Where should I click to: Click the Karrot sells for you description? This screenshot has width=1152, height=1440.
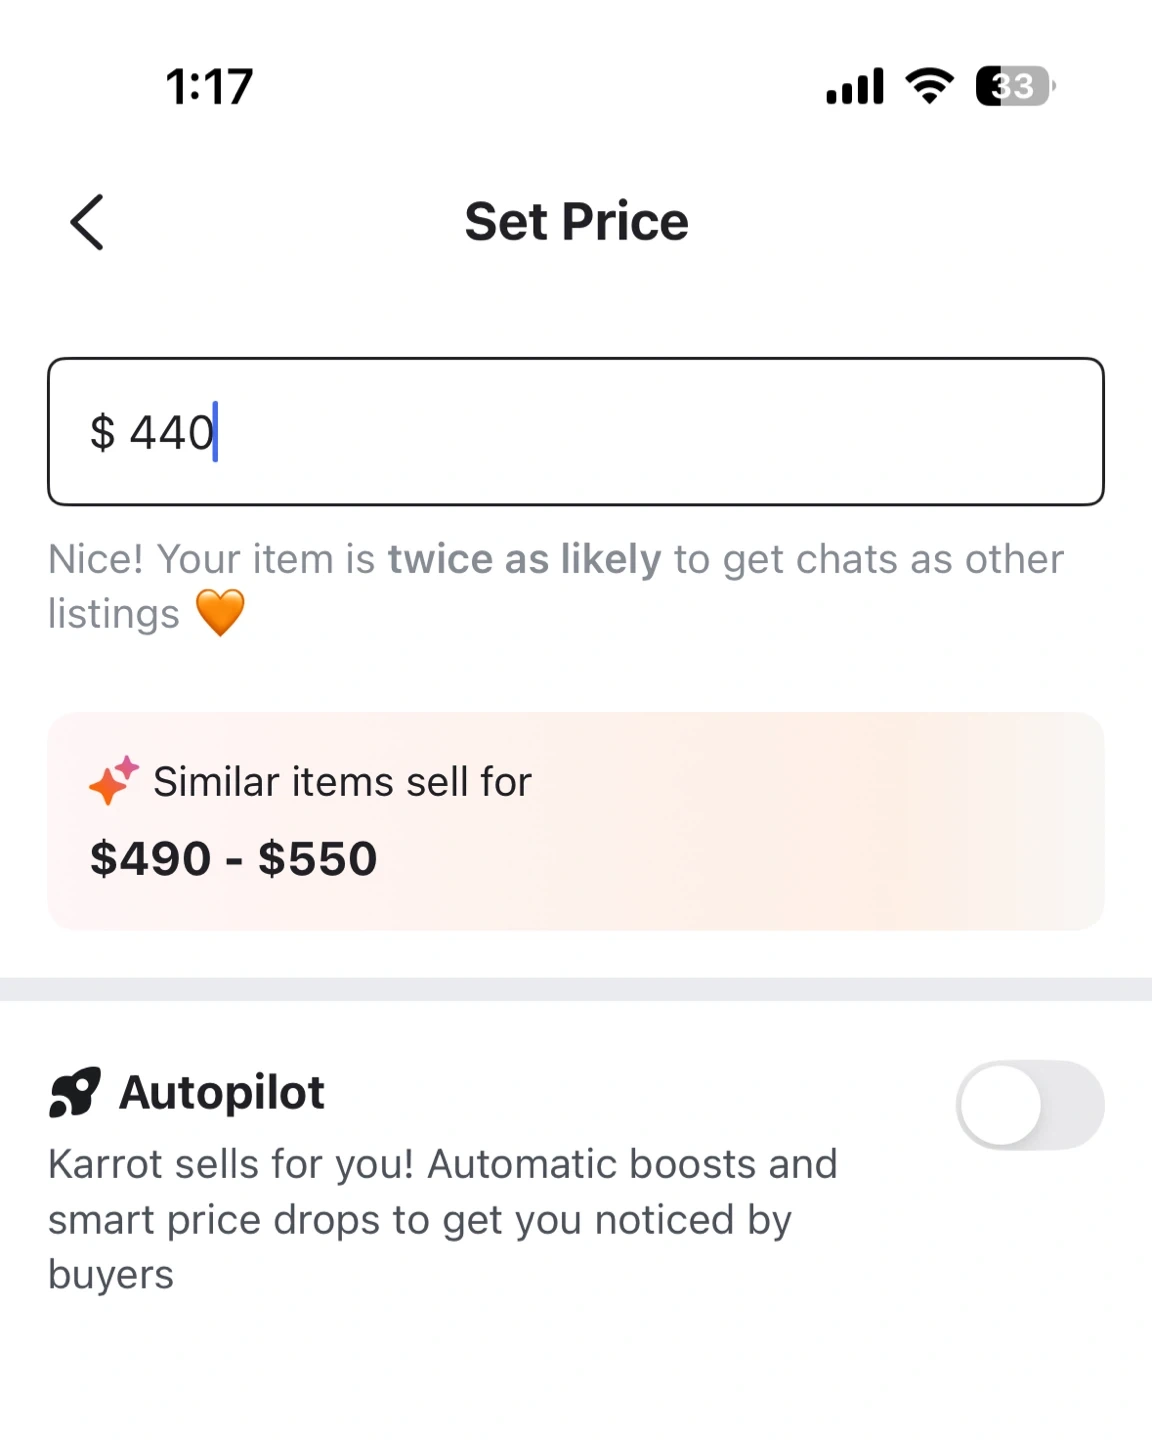coord(442,1219)
